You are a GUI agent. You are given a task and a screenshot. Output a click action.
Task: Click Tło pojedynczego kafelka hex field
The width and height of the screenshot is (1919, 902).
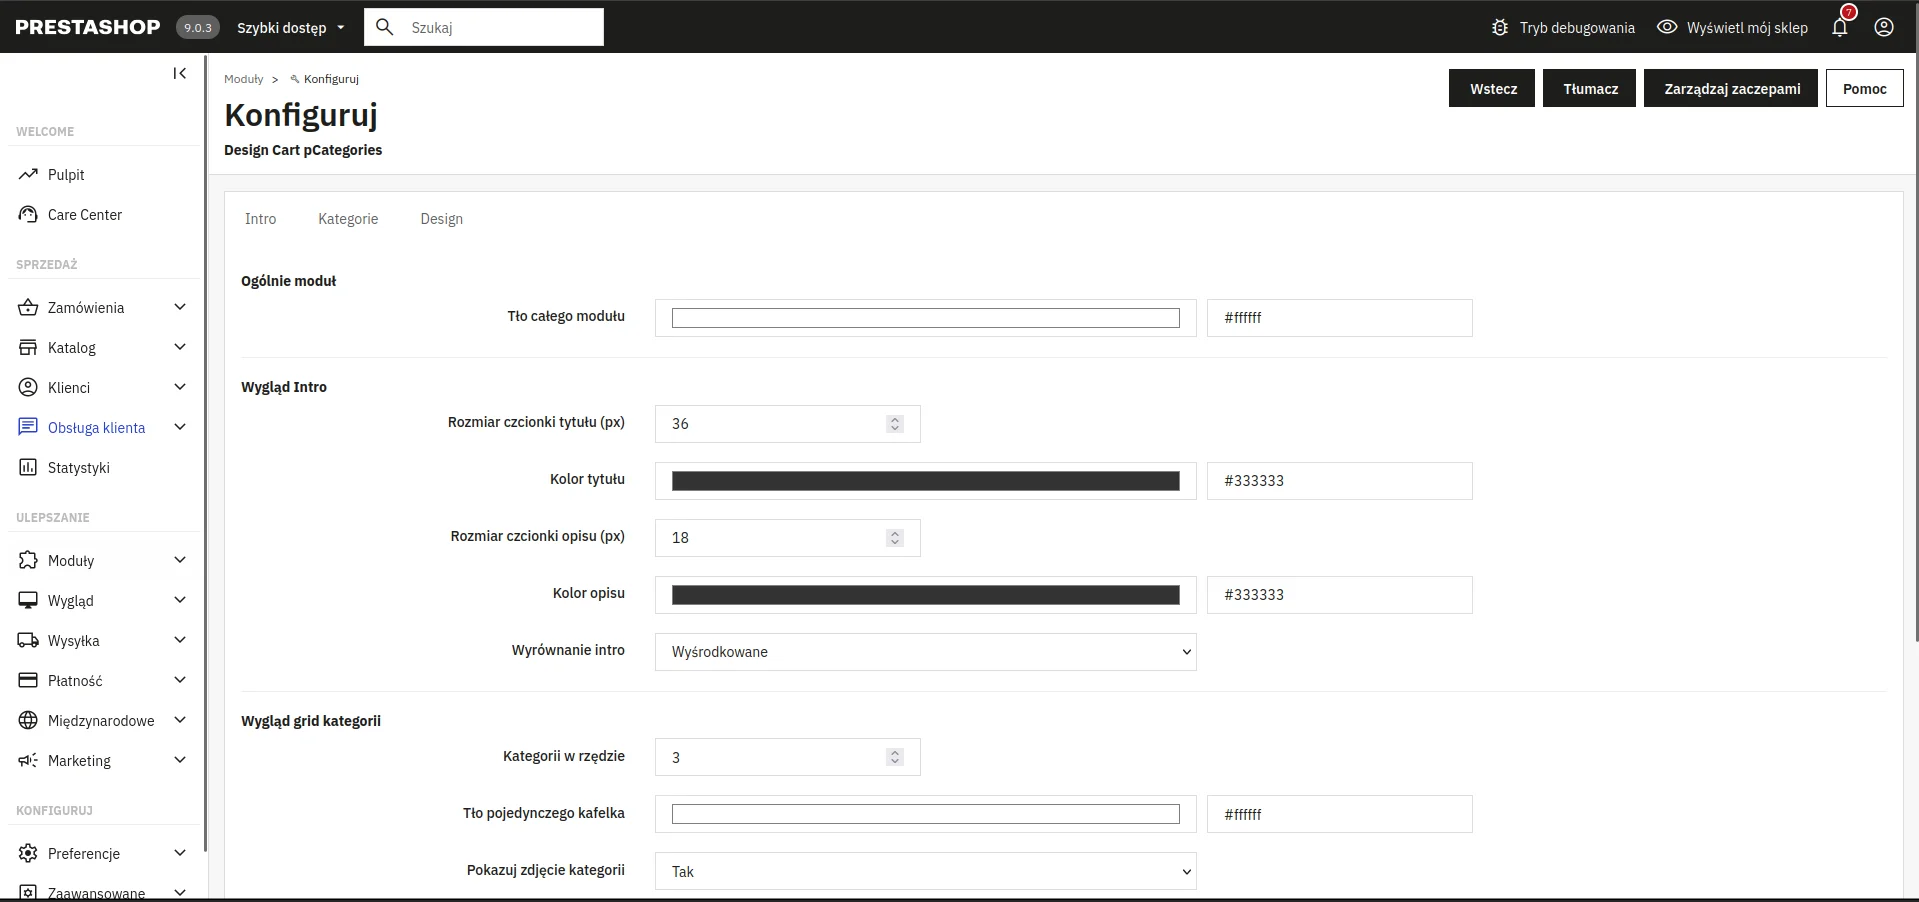click(1339, 814)
